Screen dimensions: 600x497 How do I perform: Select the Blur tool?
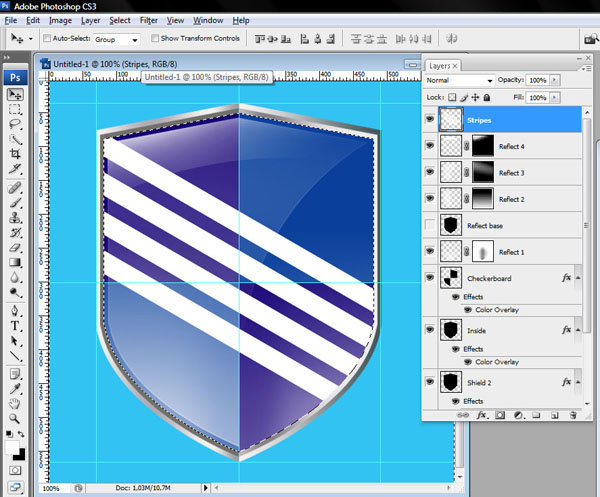point(15,277)
